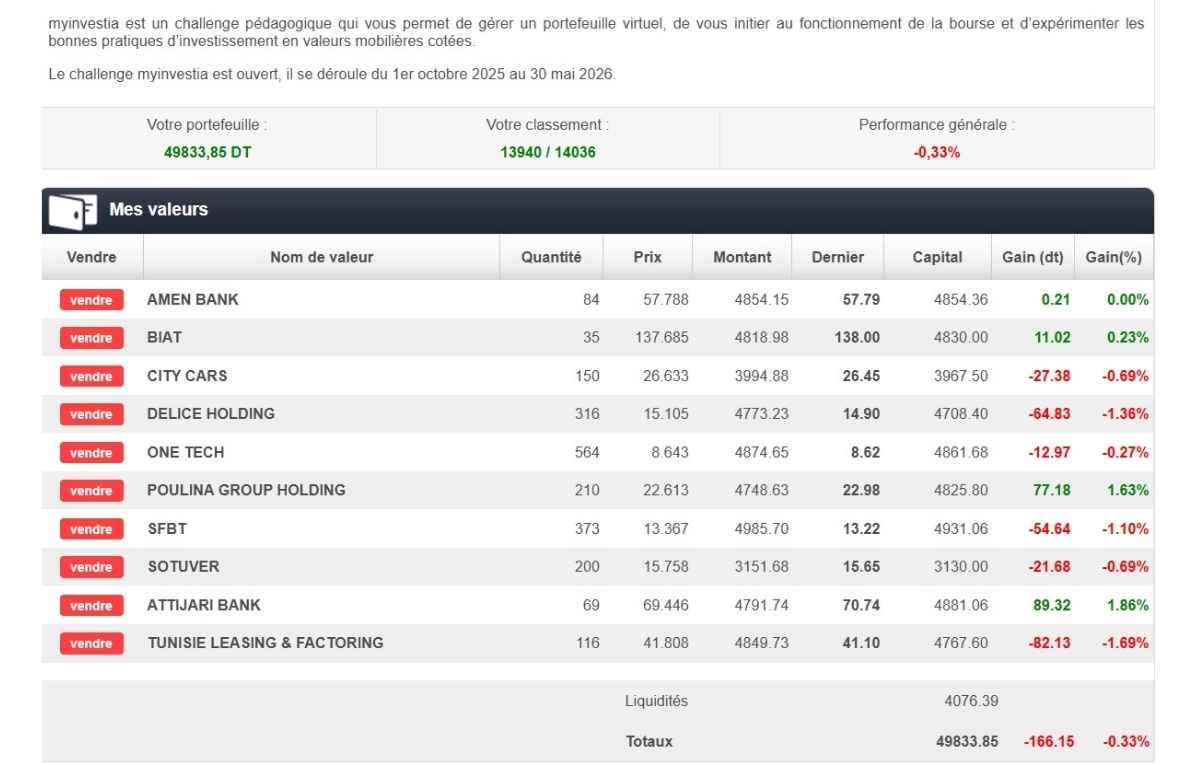Click the Quantité column header
Viewport: 1200px width, 765px height.
(x=551, y=257)
